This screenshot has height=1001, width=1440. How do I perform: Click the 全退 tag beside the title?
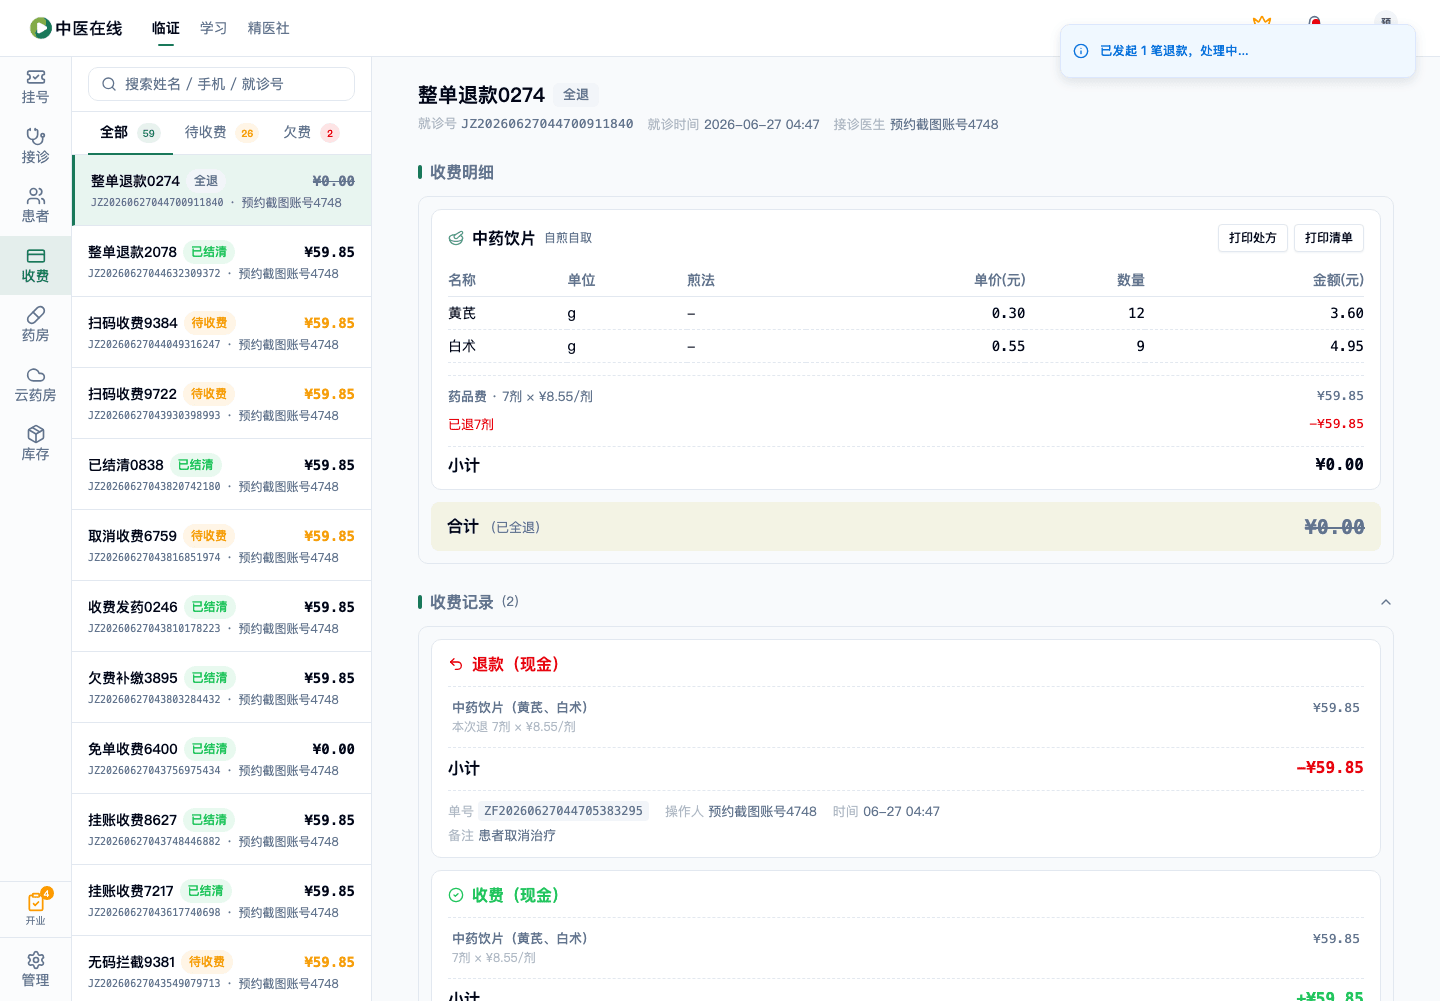(x=576, y=95)
